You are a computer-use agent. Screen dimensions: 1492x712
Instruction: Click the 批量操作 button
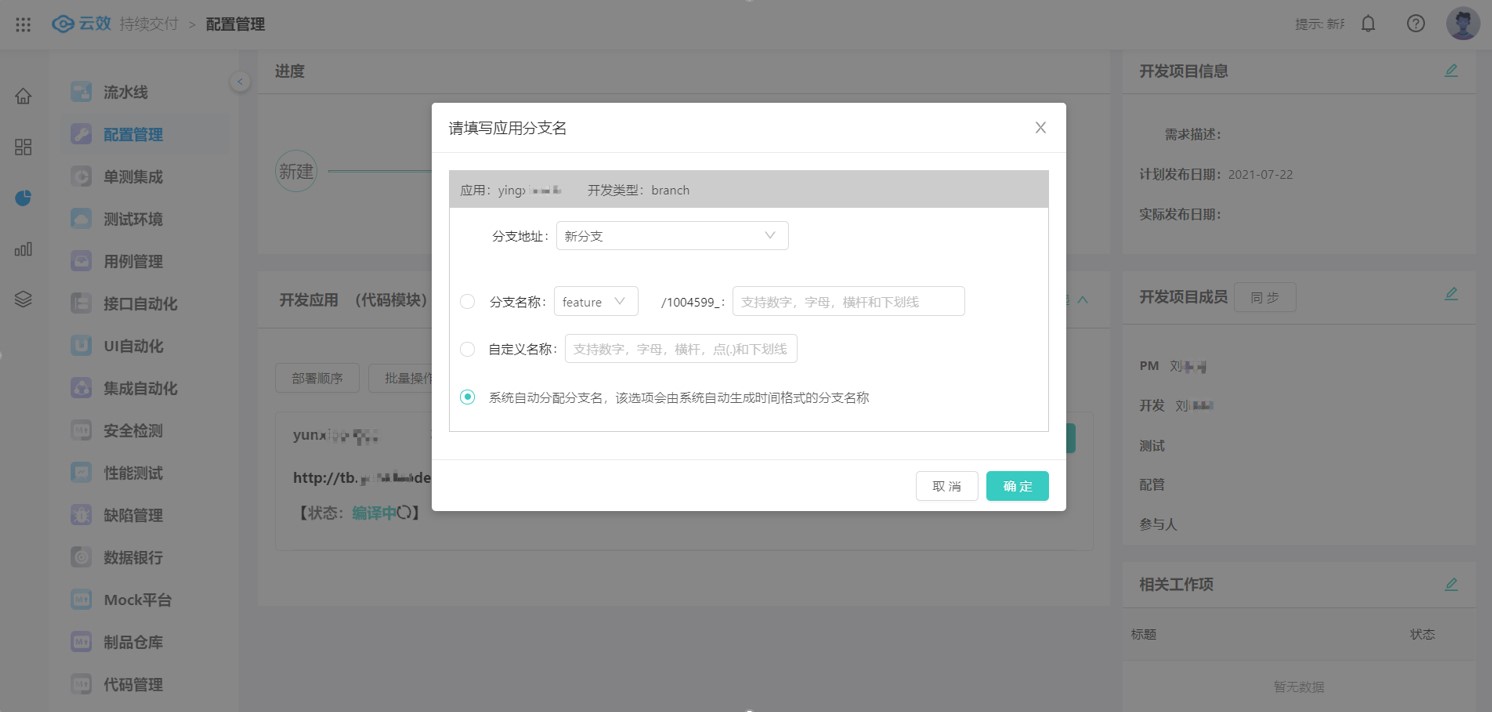click(401, 378)
